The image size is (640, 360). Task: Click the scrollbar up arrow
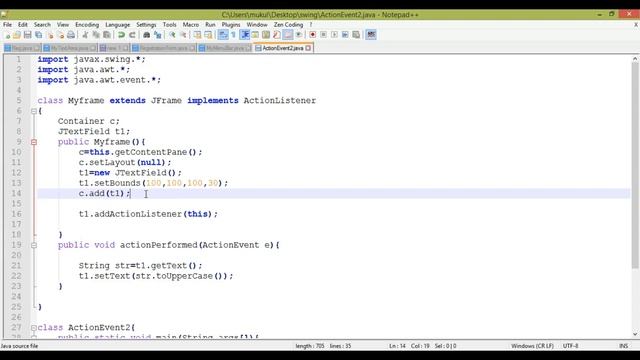pyautogui.click(x=635, y=59)
